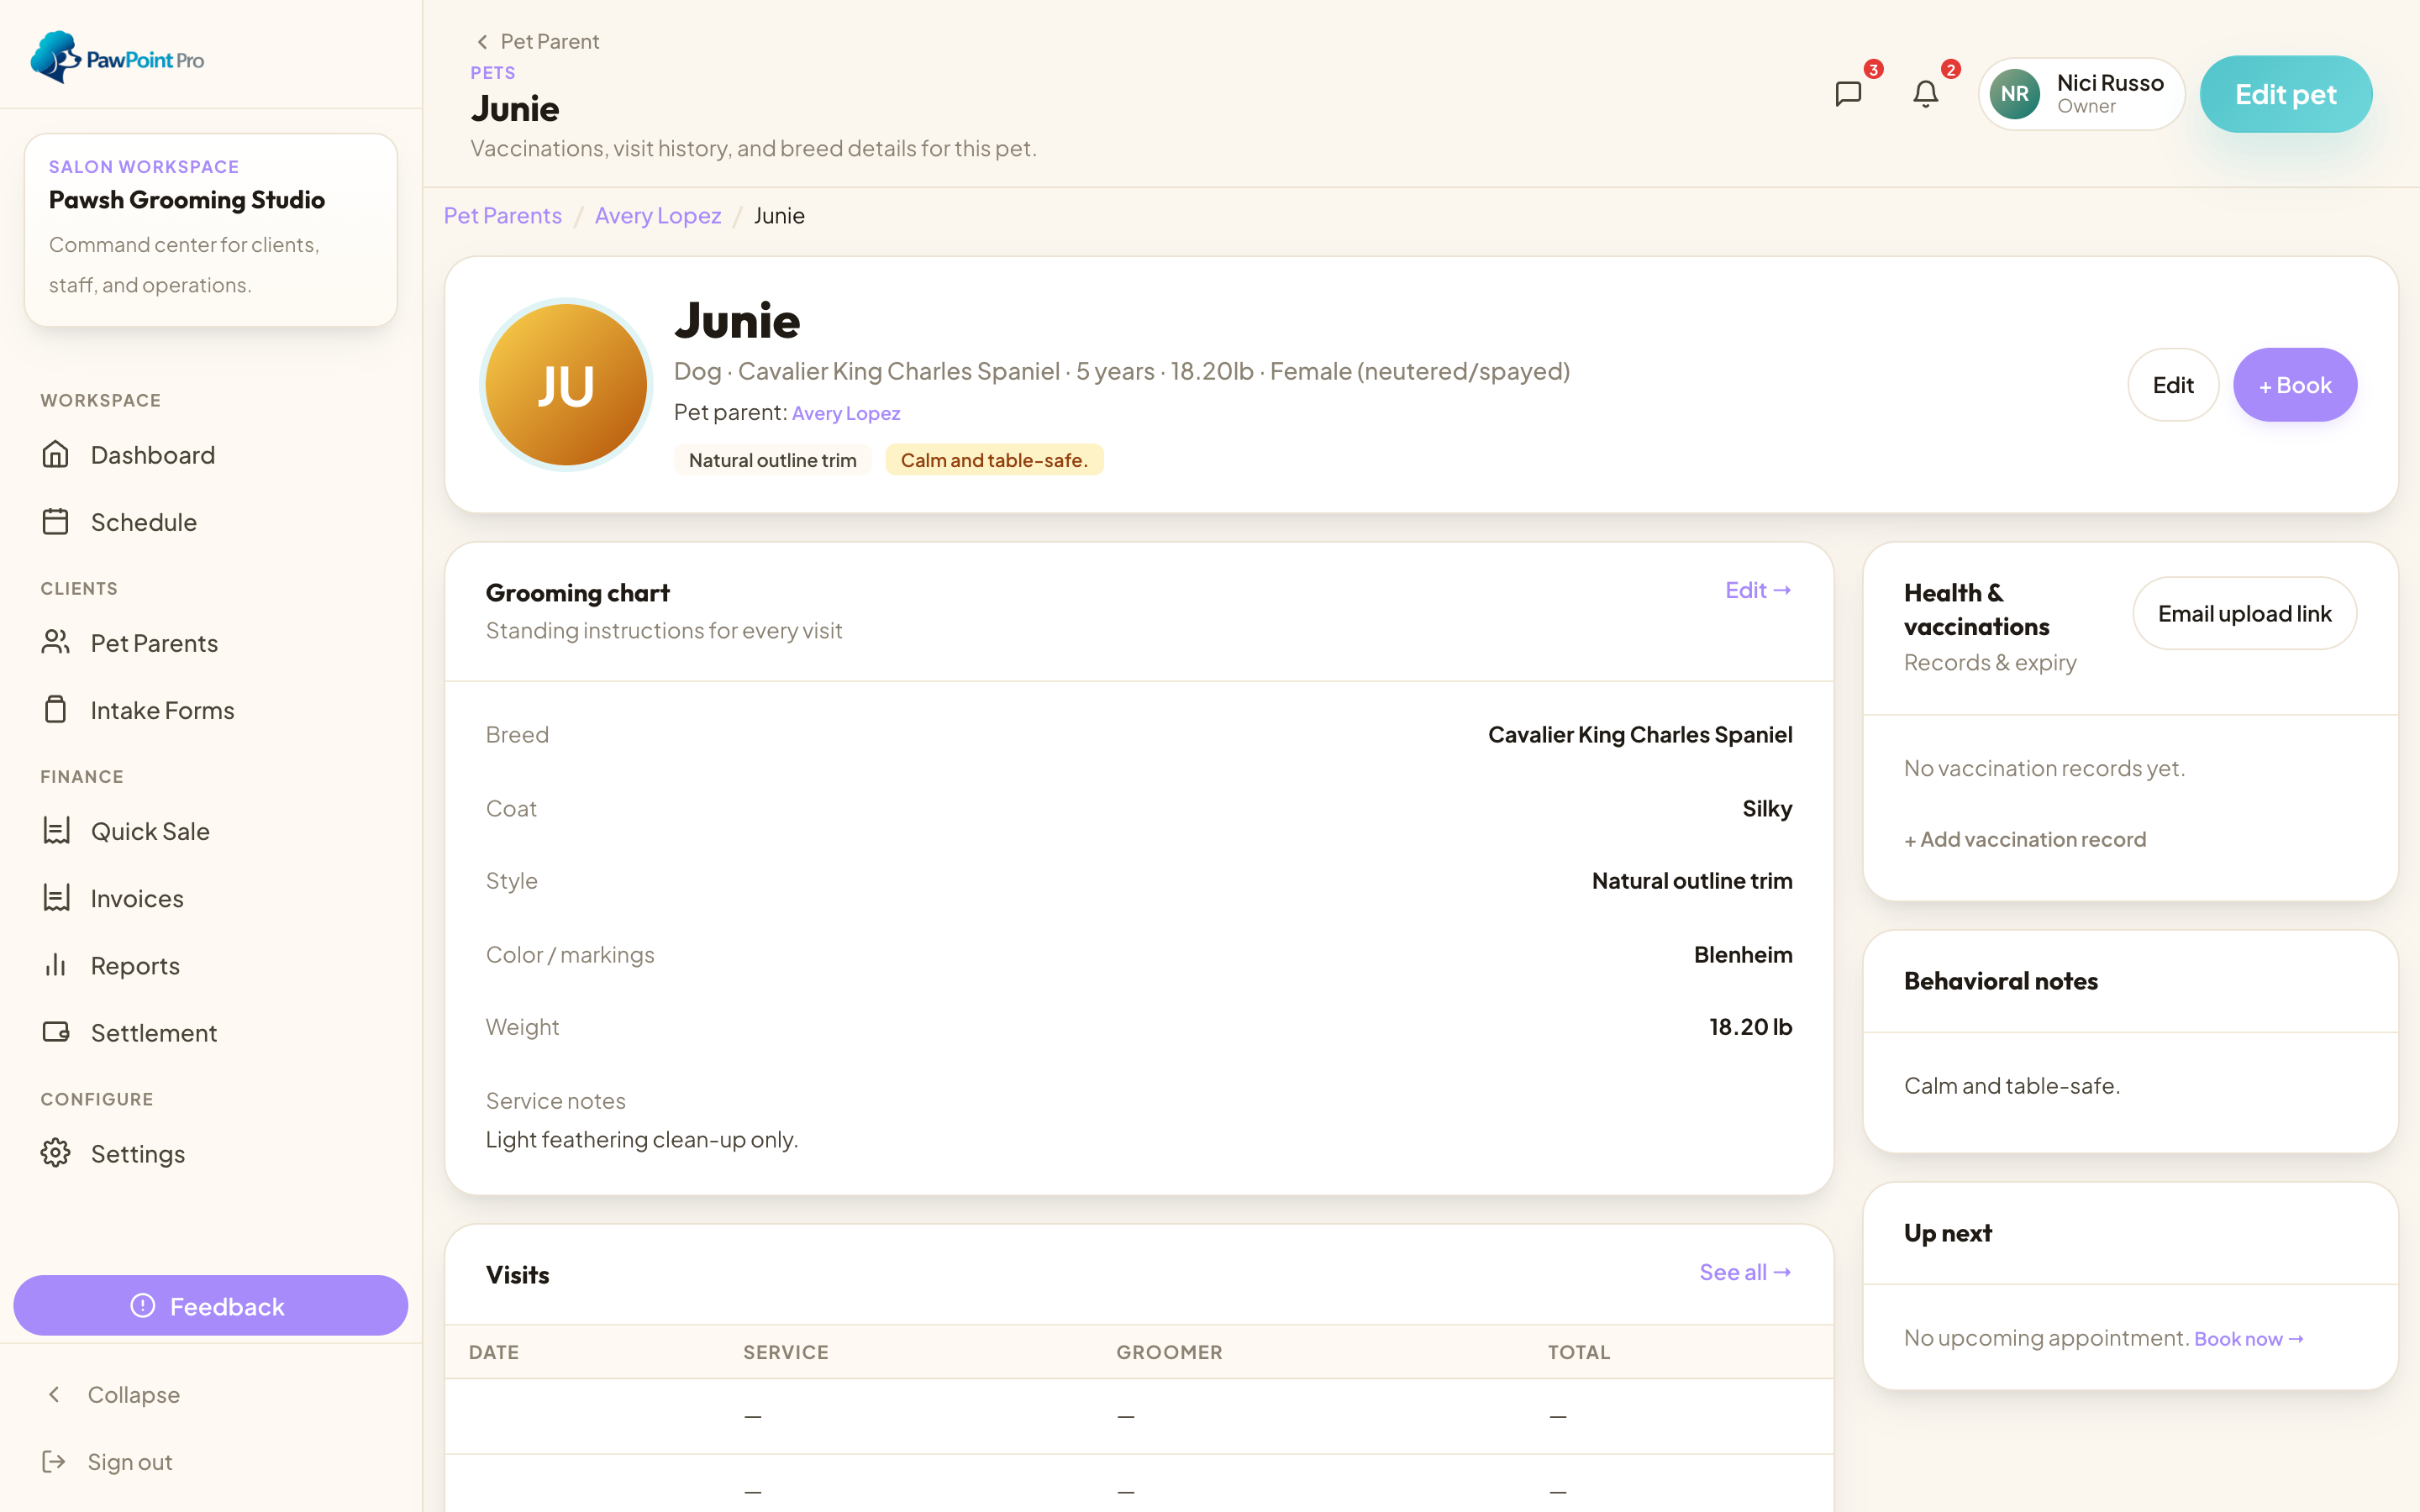Click Book now link
2420x1512 pixels.
click(x=2249, y=1339)
